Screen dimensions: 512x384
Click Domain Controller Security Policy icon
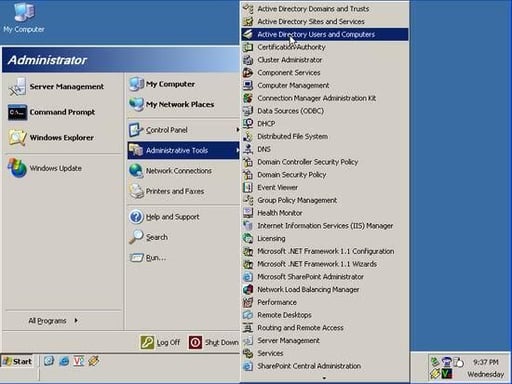tap(248, 162)
